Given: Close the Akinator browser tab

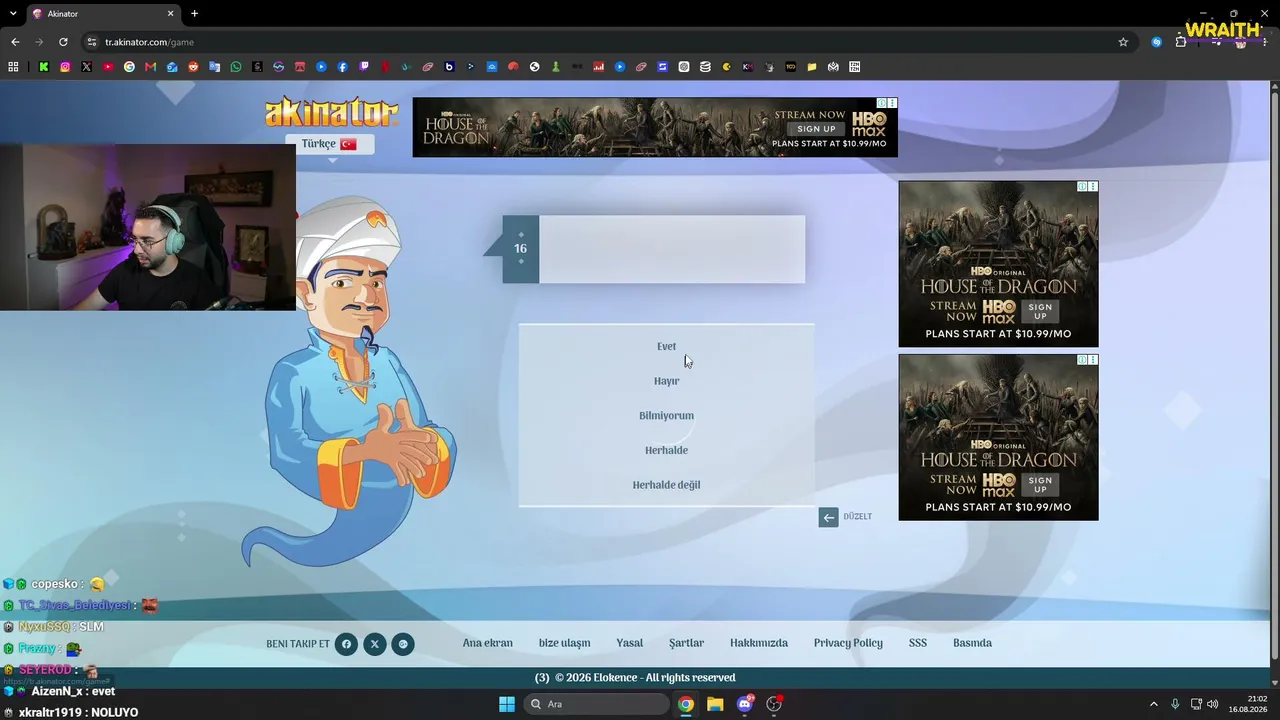Looking at the screenshot, I should (170, 14).
